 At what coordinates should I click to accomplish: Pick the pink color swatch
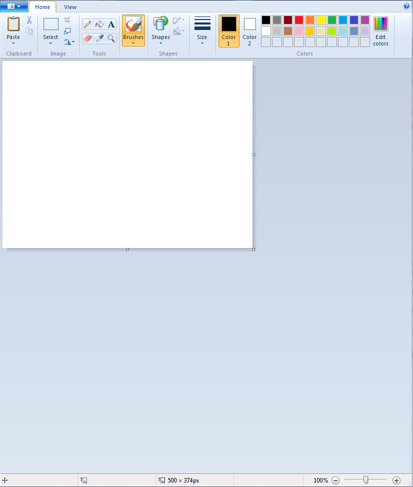tap(299, 31)
